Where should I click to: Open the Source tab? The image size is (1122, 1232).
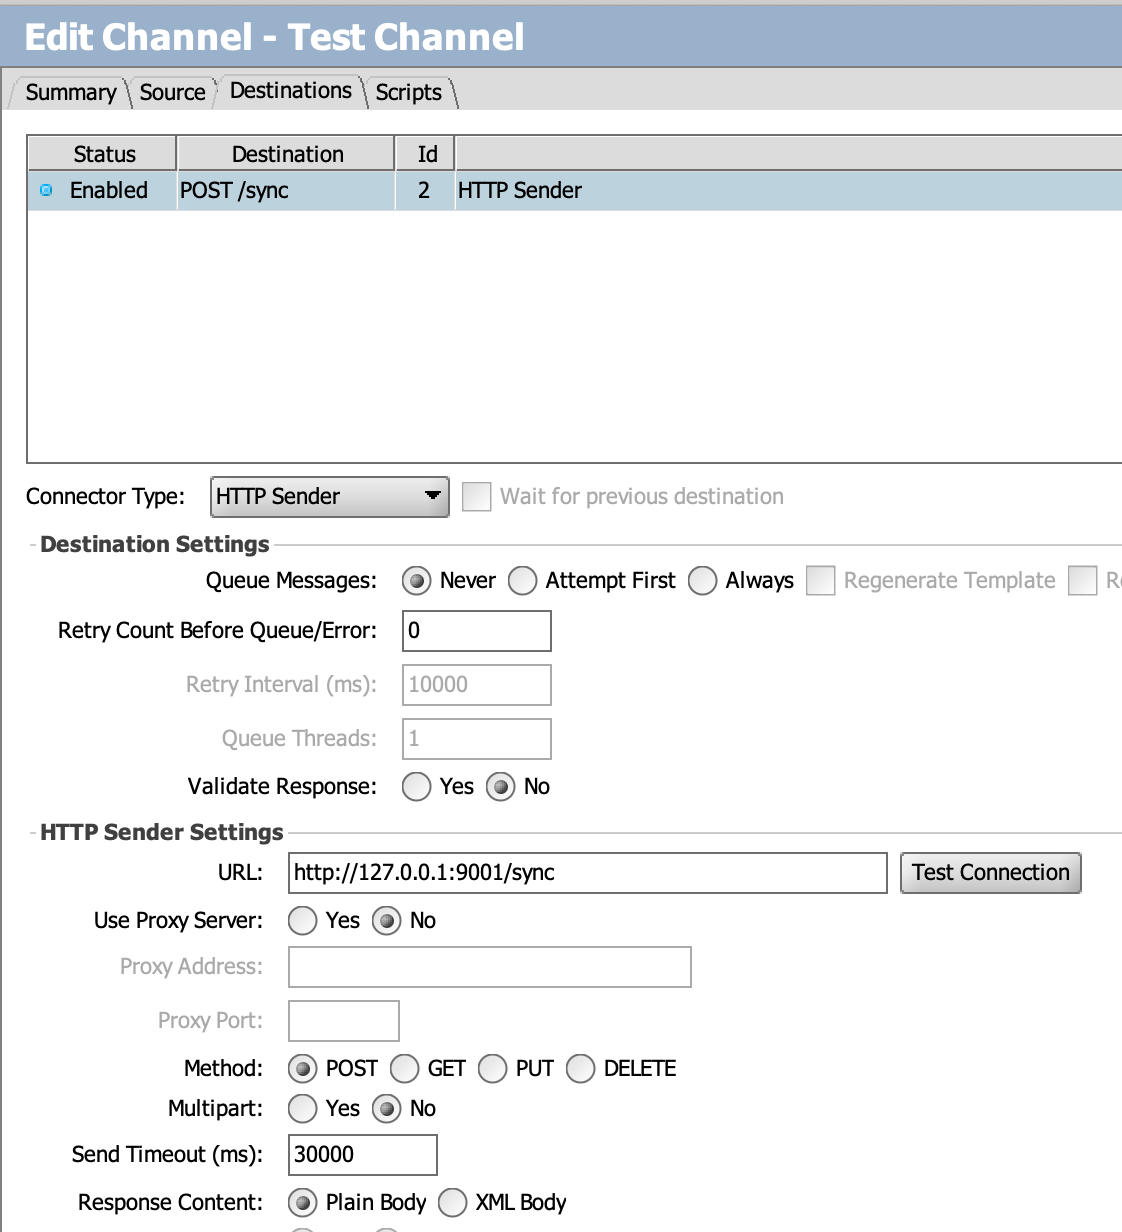click(172, 92)
